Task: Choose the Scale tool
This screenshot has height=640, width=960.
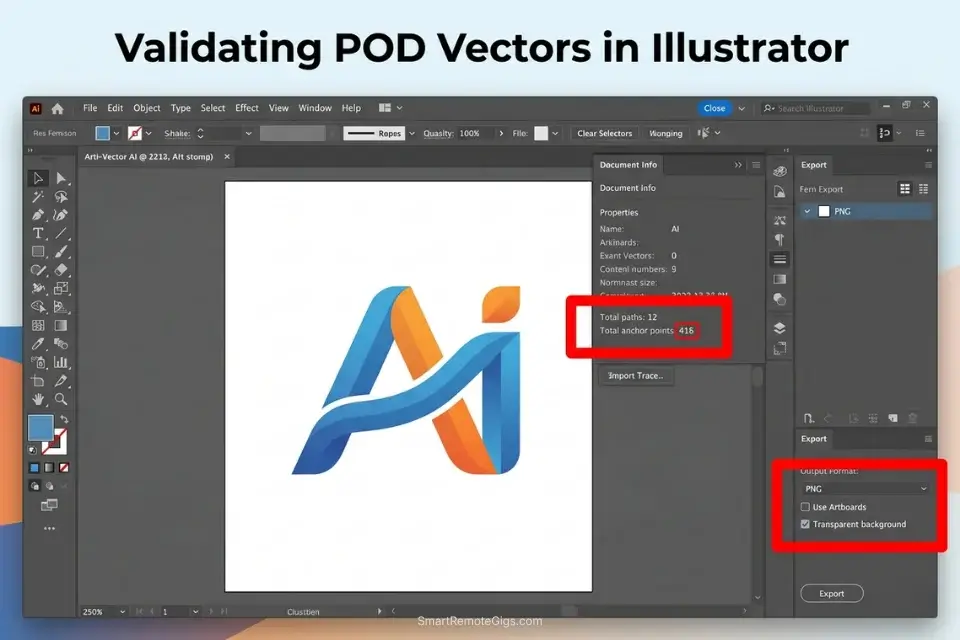Action: click(61, 288)
